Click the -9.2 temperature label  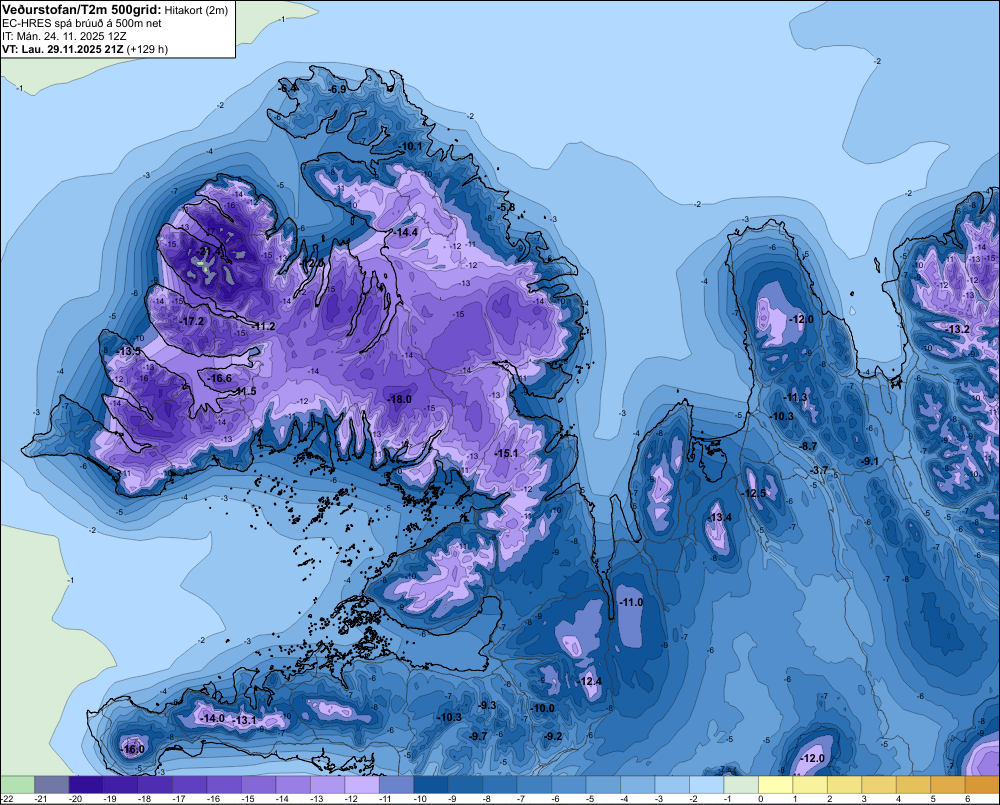(552, 736)
